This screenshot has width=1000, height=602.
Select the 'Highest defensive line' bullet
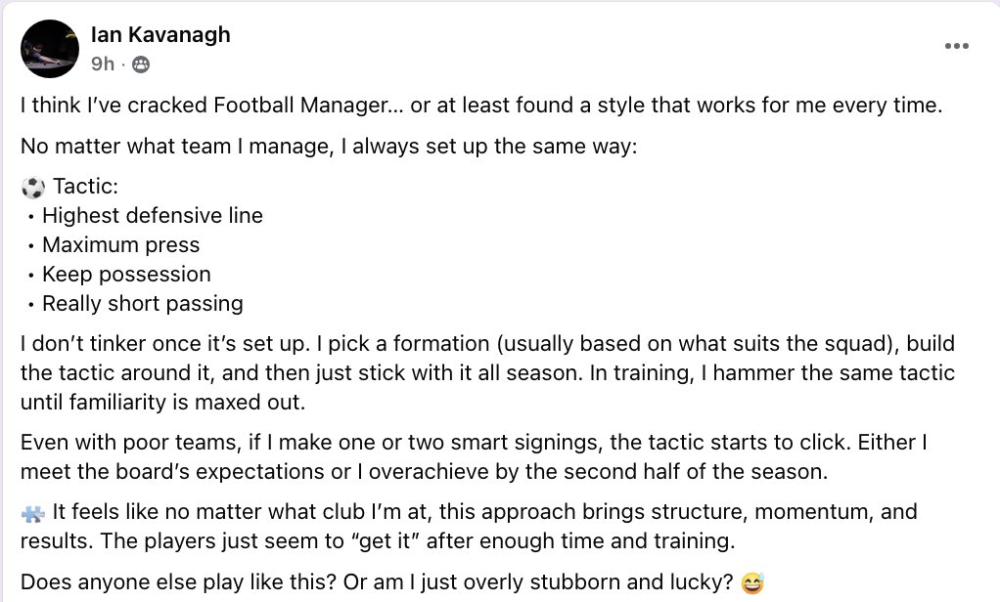[152, 216]
